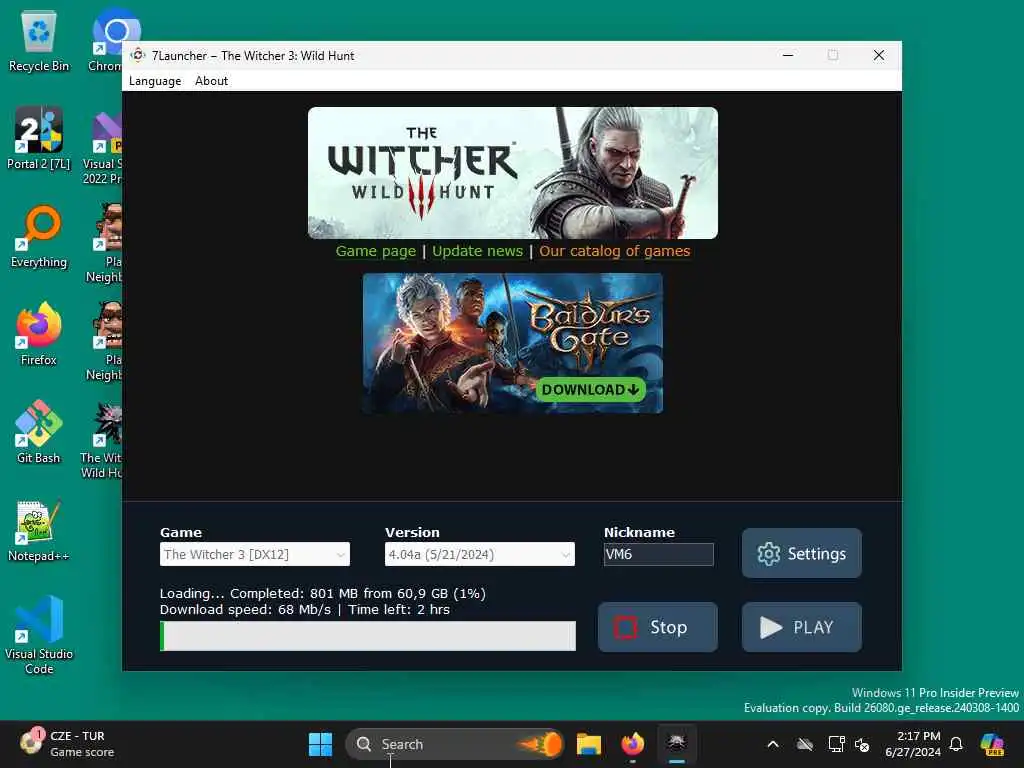This screenshot has height=768, width=1024.
Task: Show hidden system tray icons
Action: click(x=773, y=744)
